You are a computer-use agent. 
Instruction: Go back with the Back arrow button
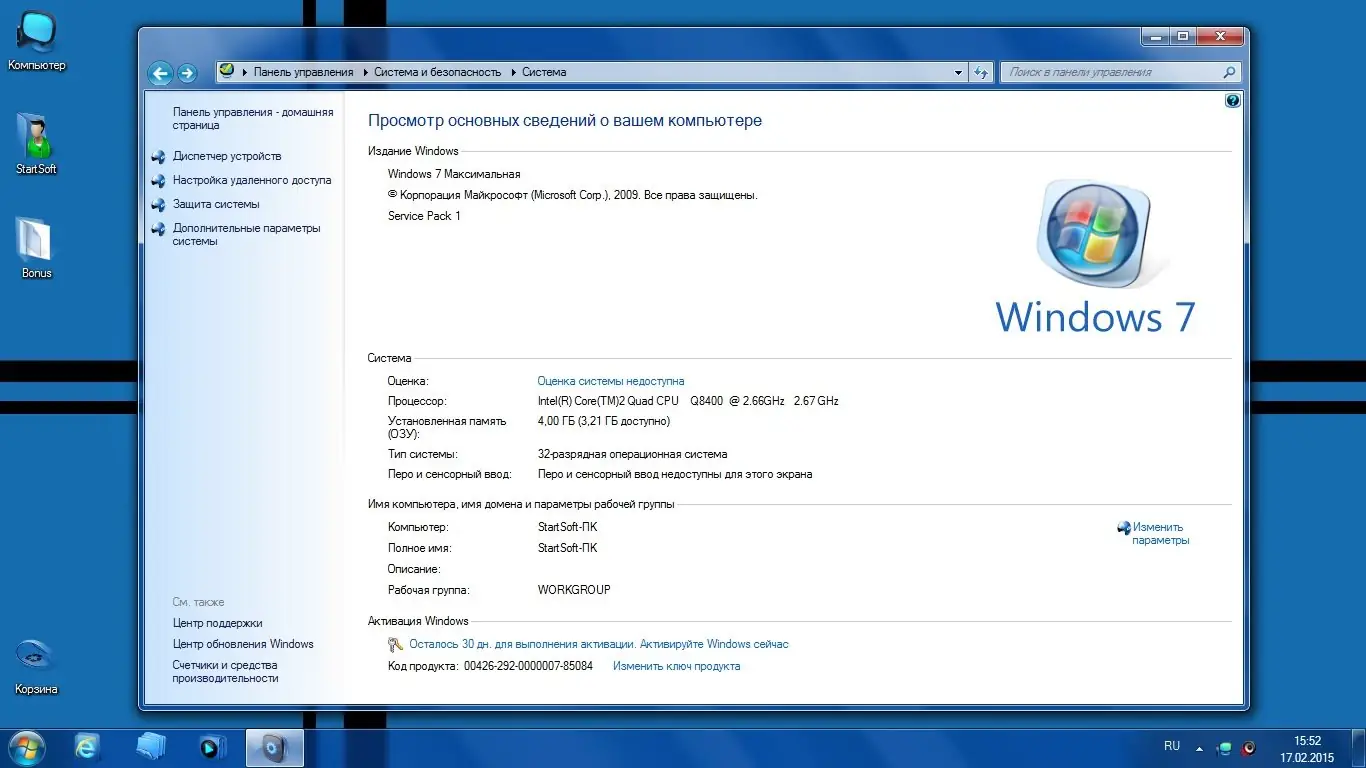pos(160,73)
